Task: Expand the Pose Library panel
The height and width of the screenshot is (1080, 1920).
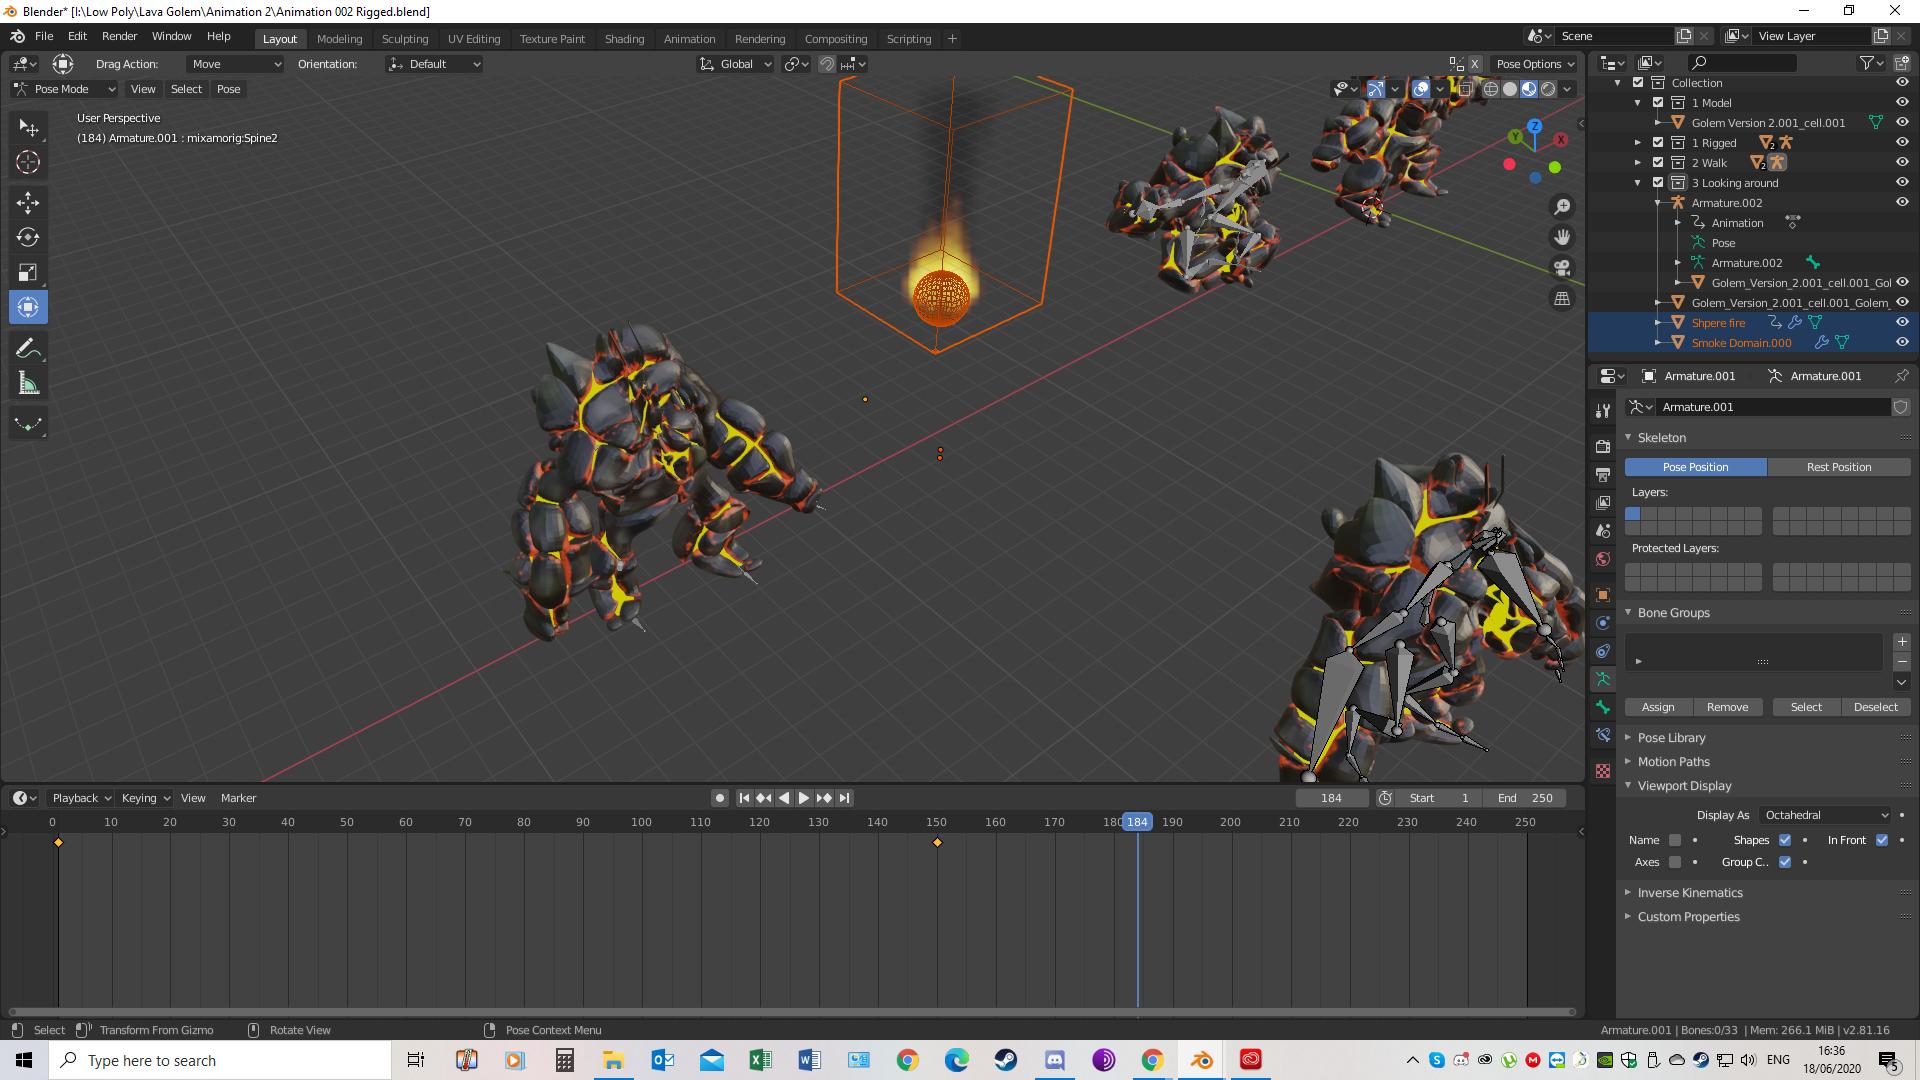Action: click(1671, 738)
